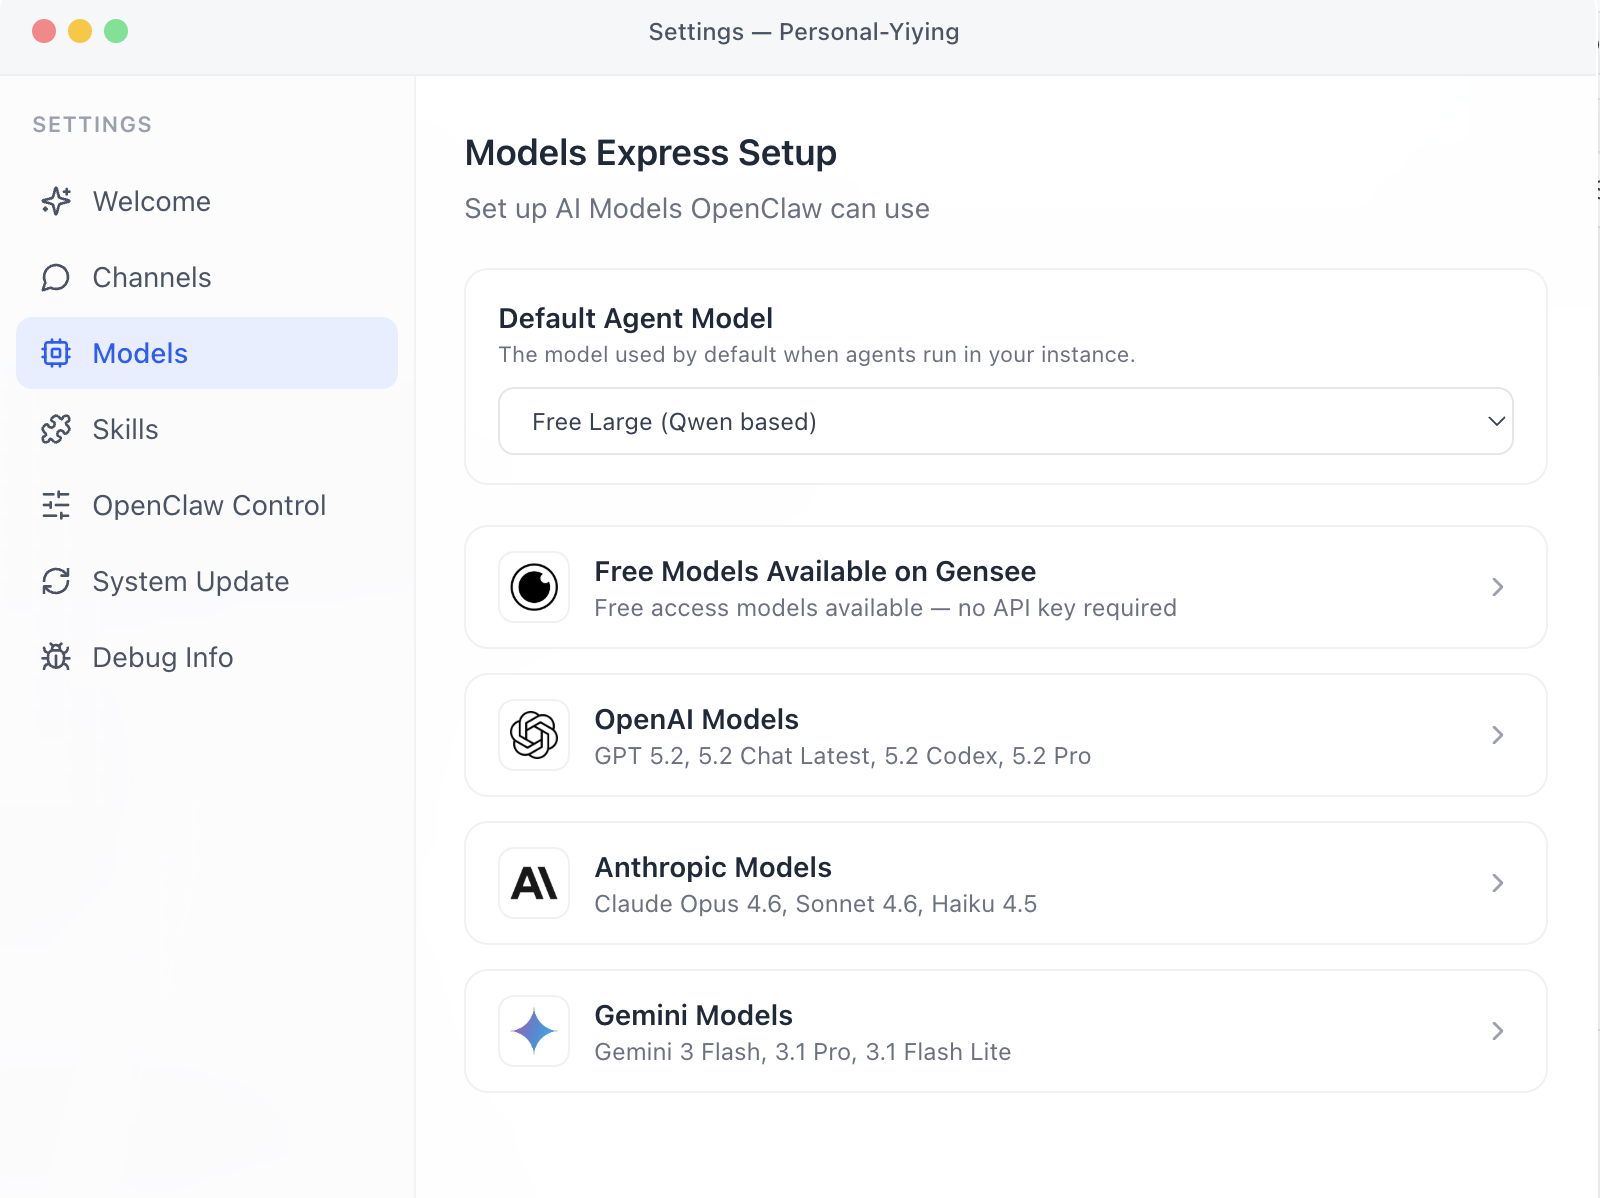The height and width of the screenshot is (1198, 1600).
Task: Click the OpenClaw Control sliders icon
Action: coord(56,505)
